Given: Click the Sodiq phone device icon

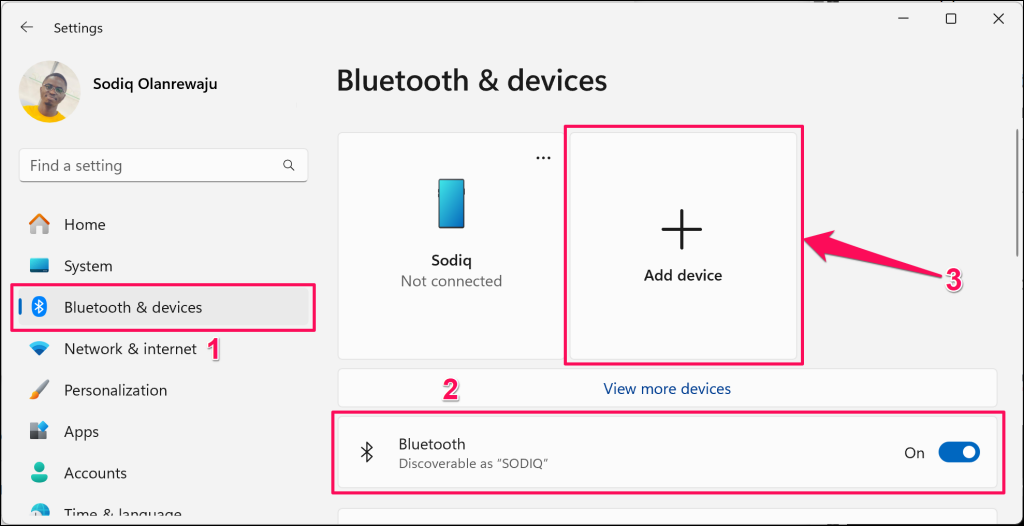Looking at the screenshot, I should [451, 203].
